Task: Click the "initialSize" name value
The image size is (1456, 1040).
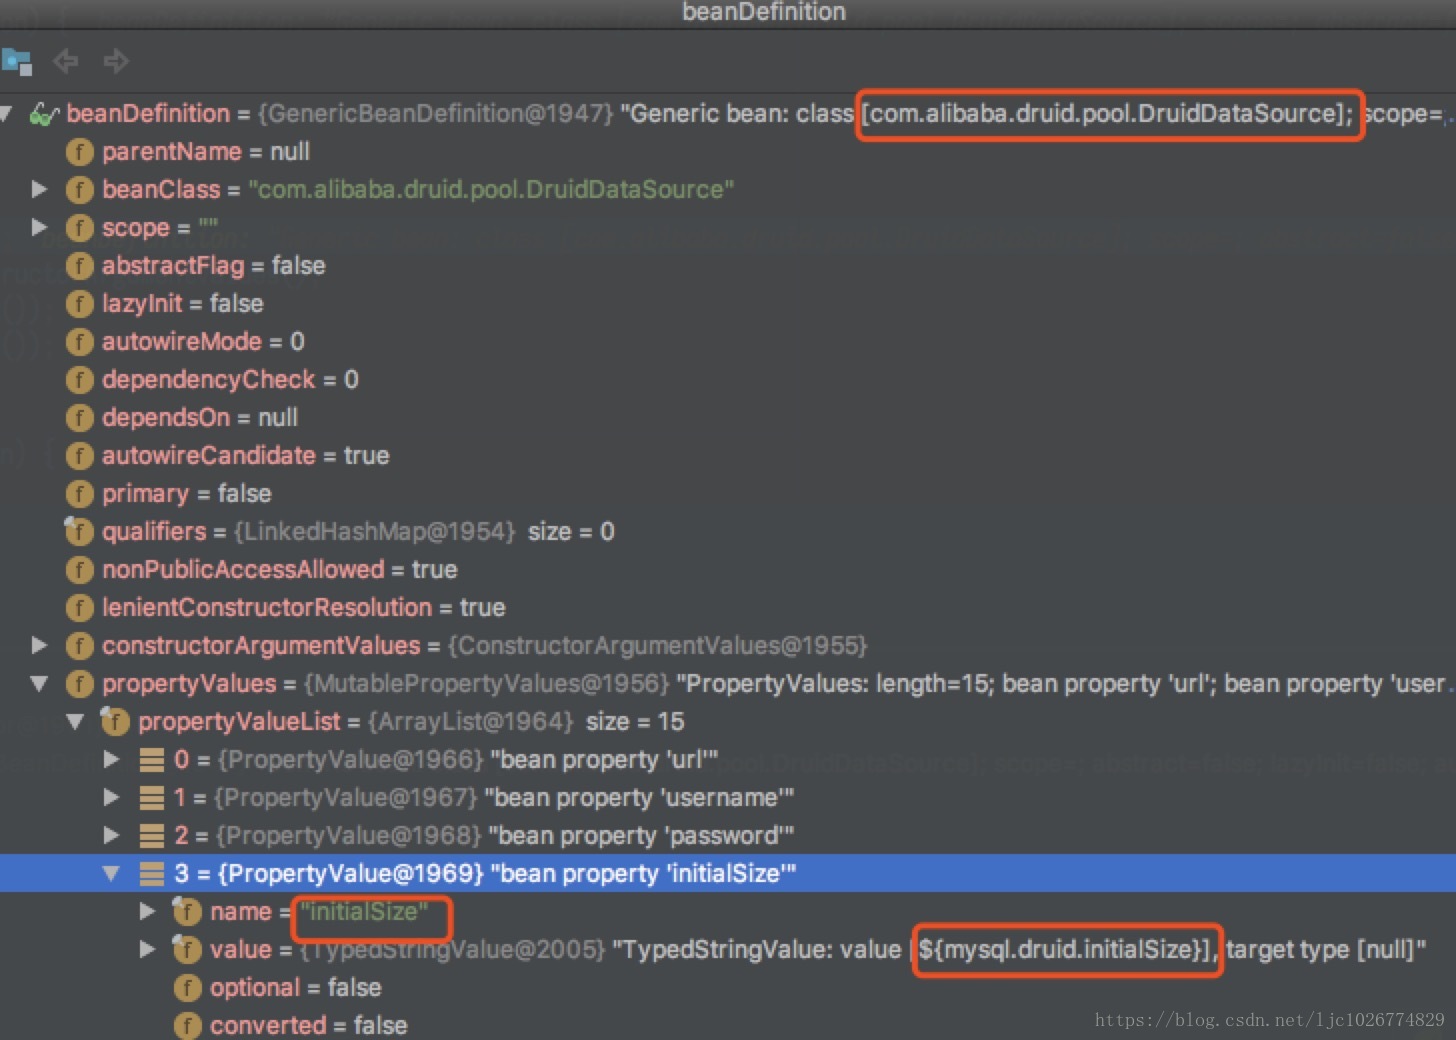Action: pyautogui.click(x=365, y=912)
